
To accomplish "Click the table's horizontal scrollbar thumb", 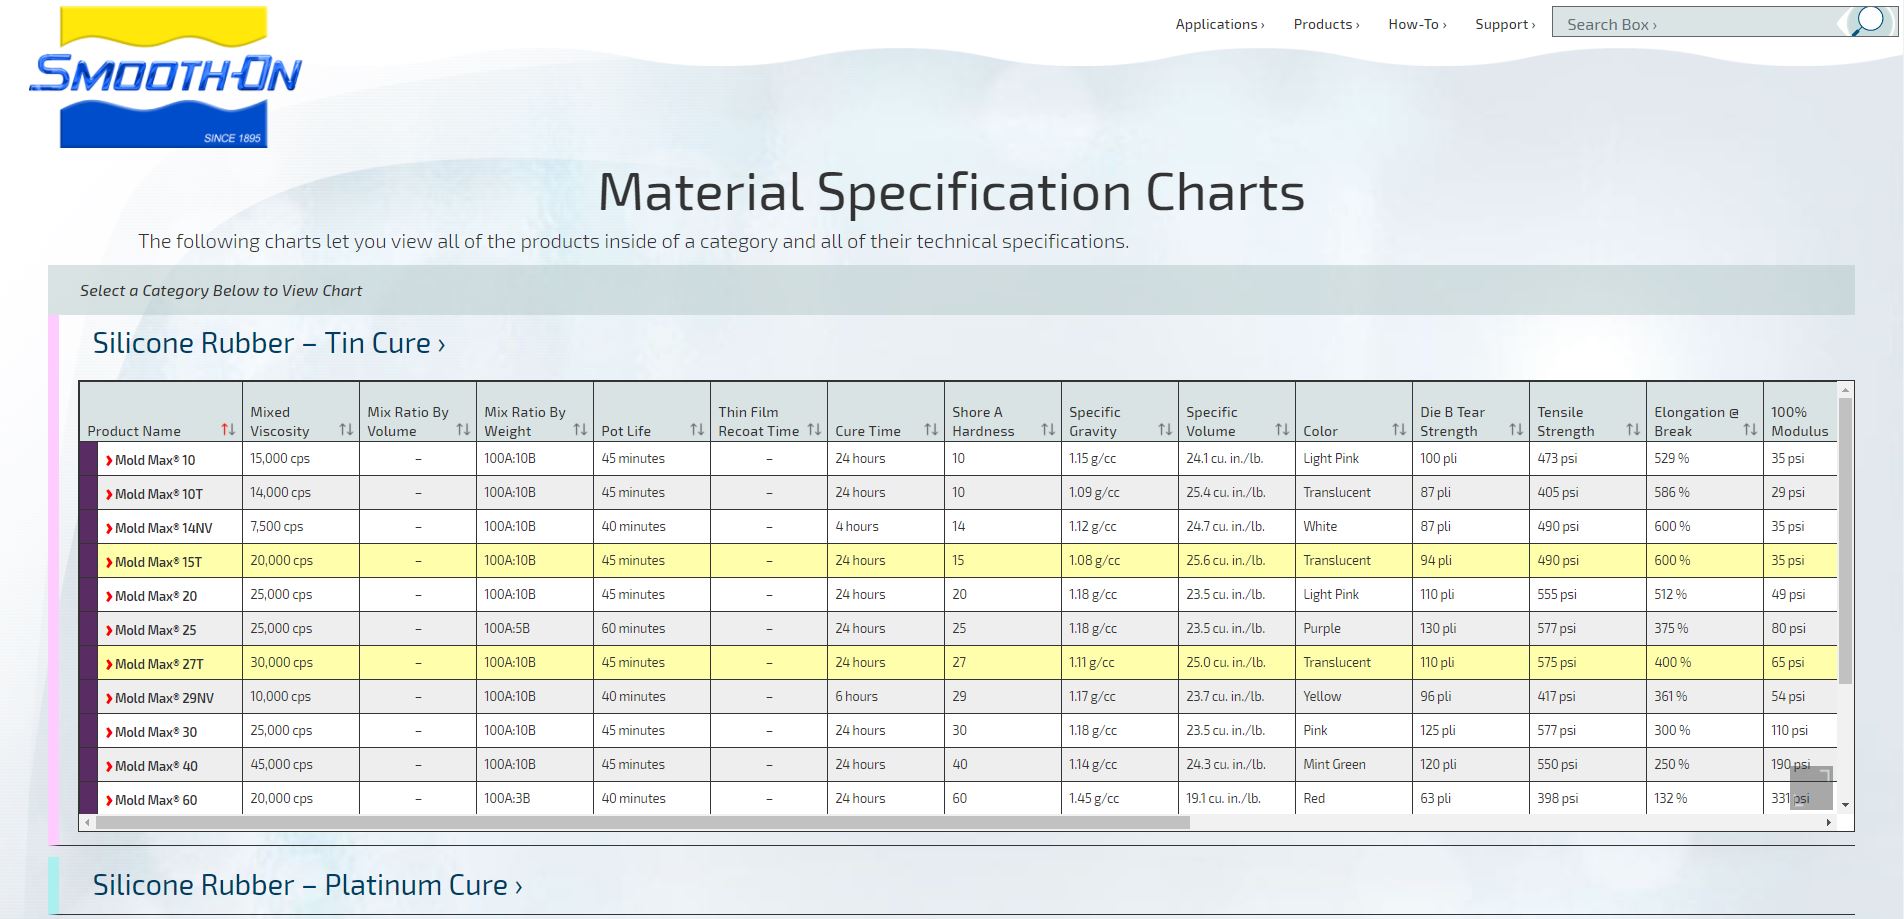I will pos(643,822).
